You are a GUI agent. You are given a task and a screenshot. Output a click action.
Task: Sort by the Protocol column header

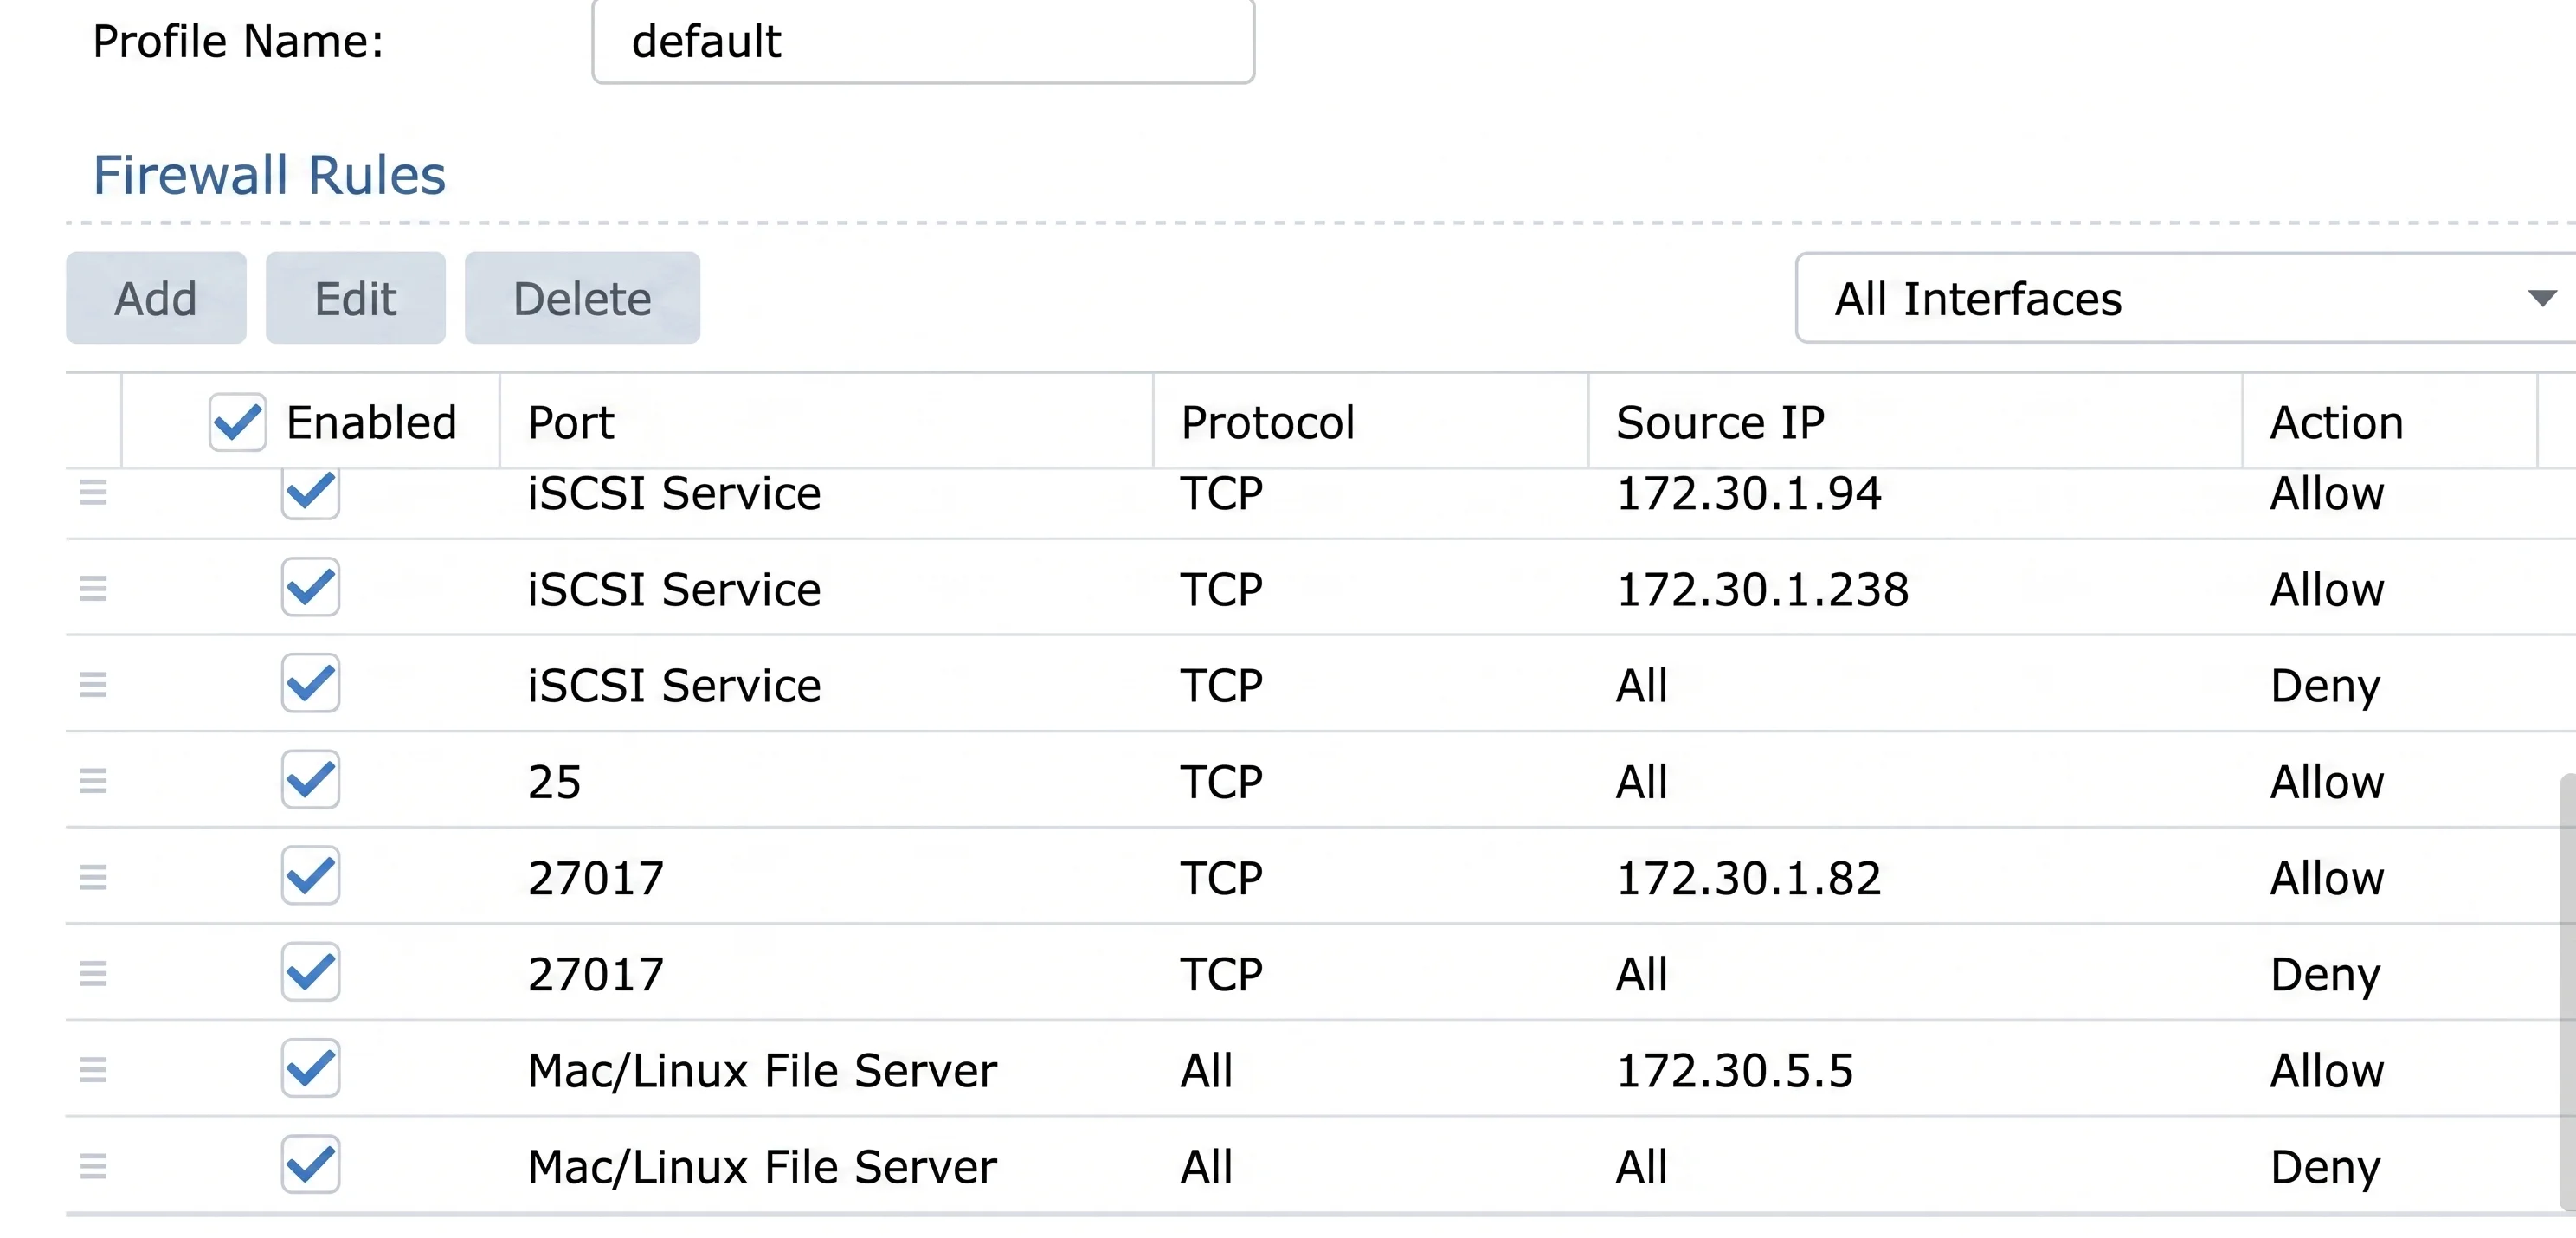click(1267, 422)
